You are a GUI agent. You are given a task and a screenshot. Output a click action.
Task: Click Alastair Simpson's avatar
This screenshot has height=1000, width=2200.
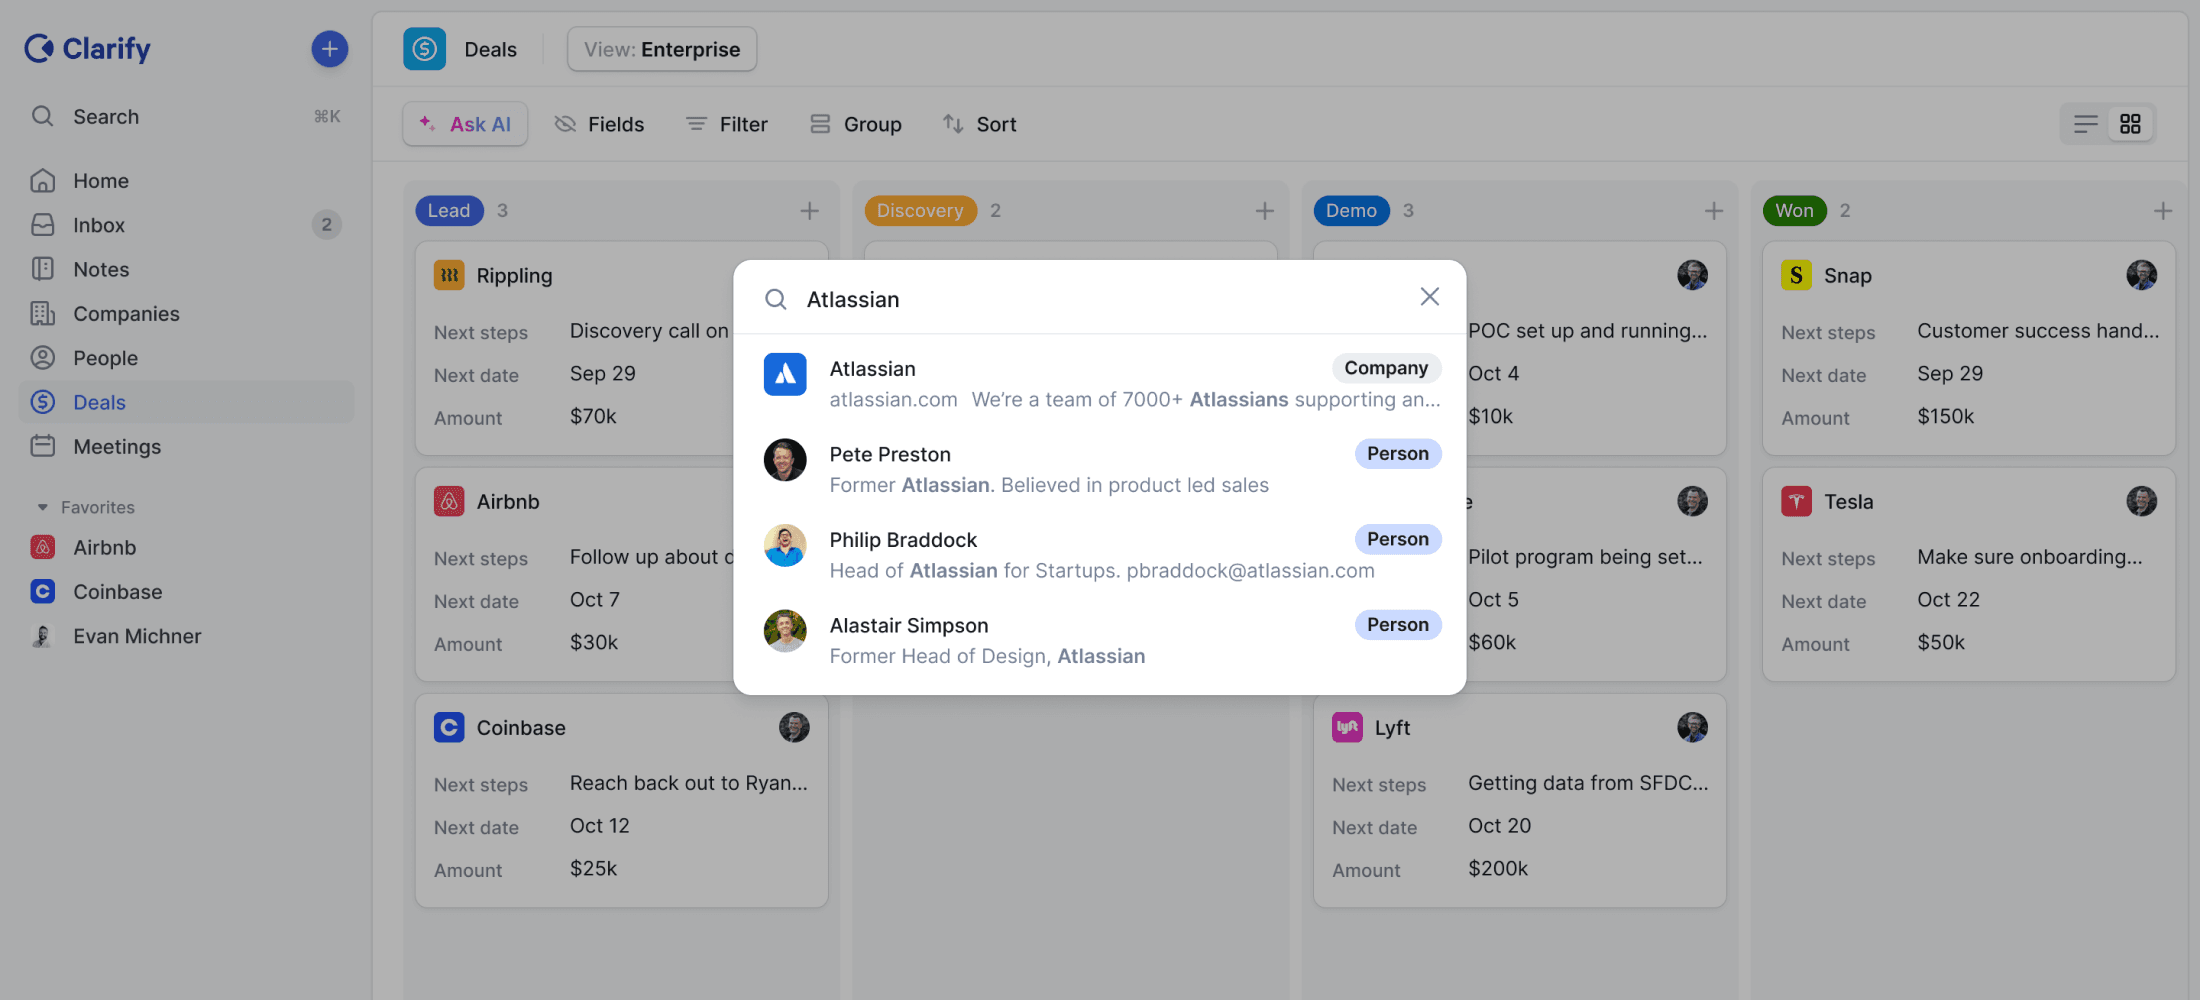coord(785,631)
